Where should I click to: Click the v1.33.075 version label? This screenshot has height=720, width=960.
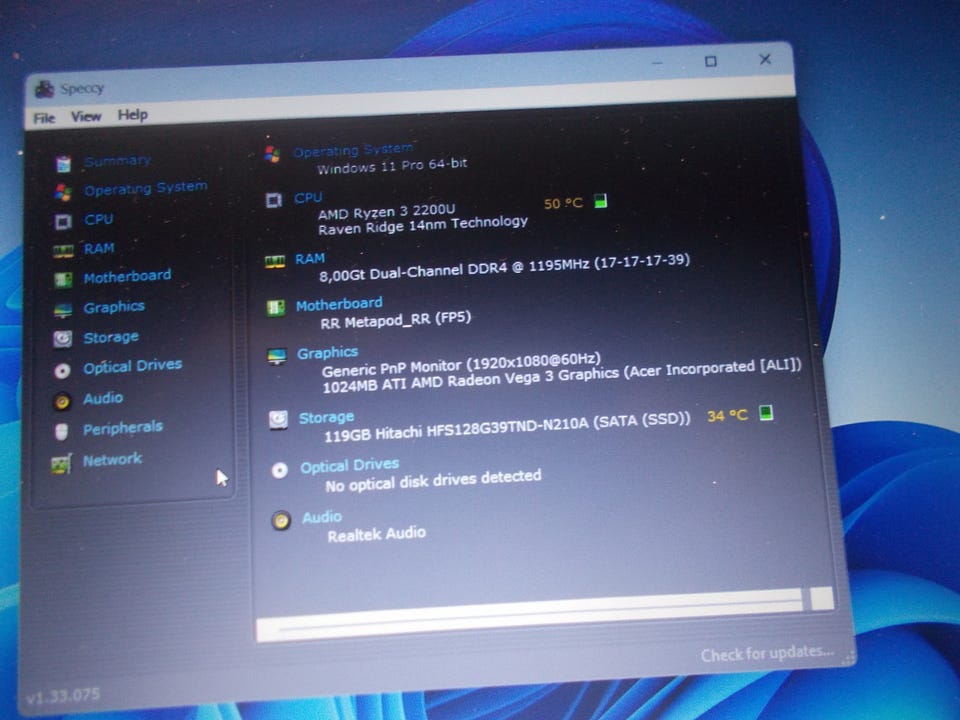(x=63, y=697)
